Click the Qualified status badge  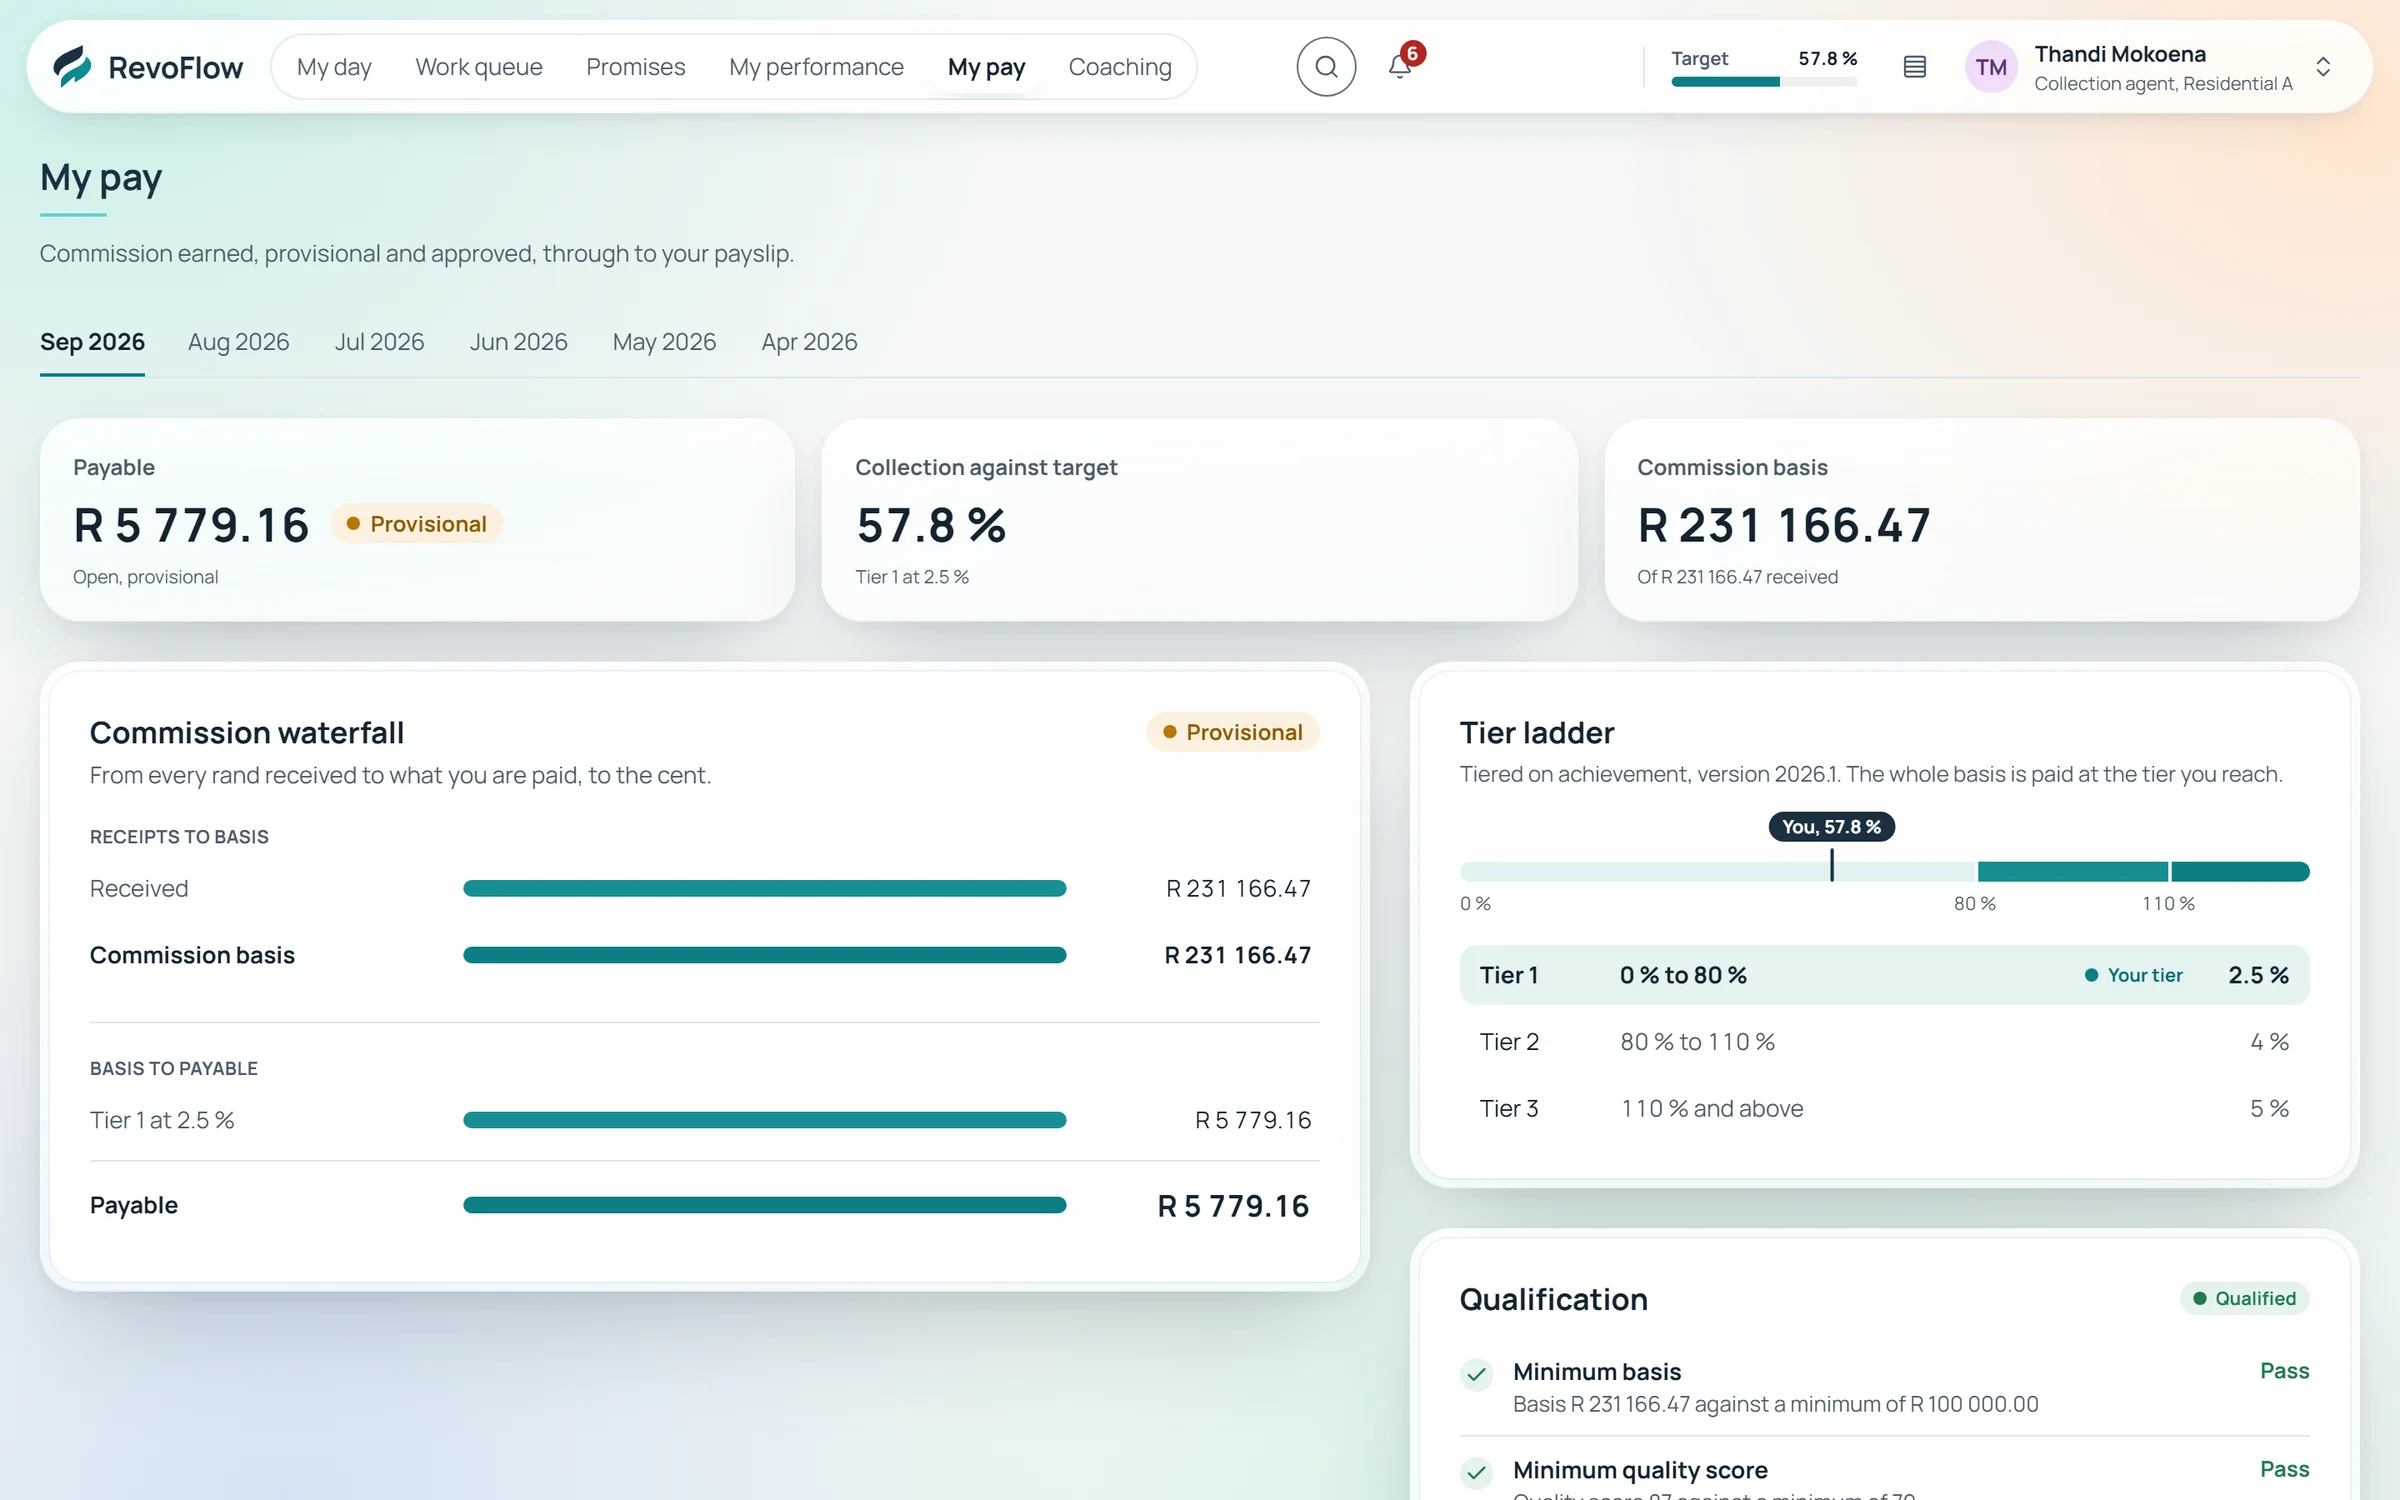click(x=2244, y=1298)
